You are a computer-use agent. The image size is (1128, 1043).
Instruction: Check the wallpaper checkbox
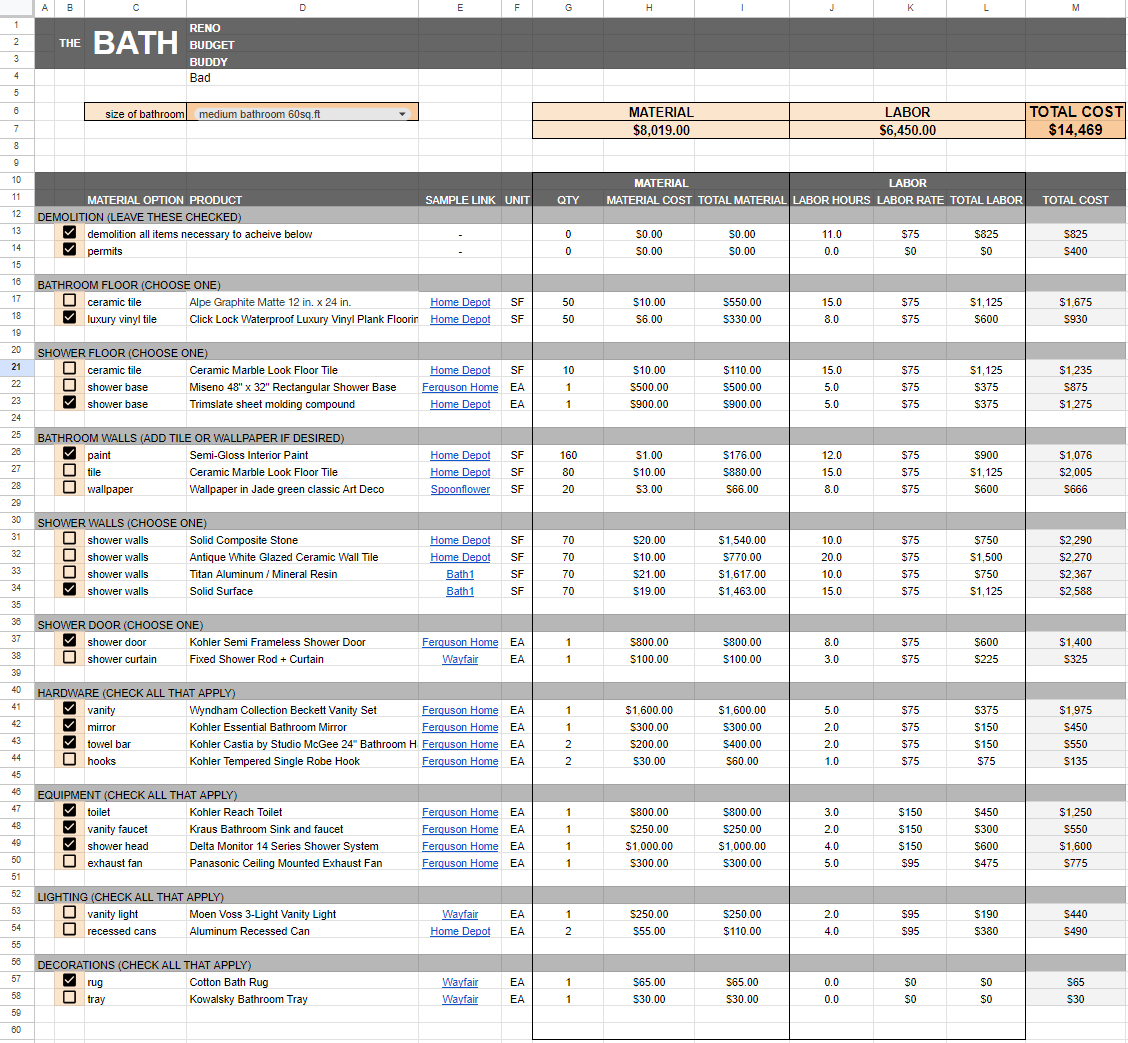coord(70,488)
